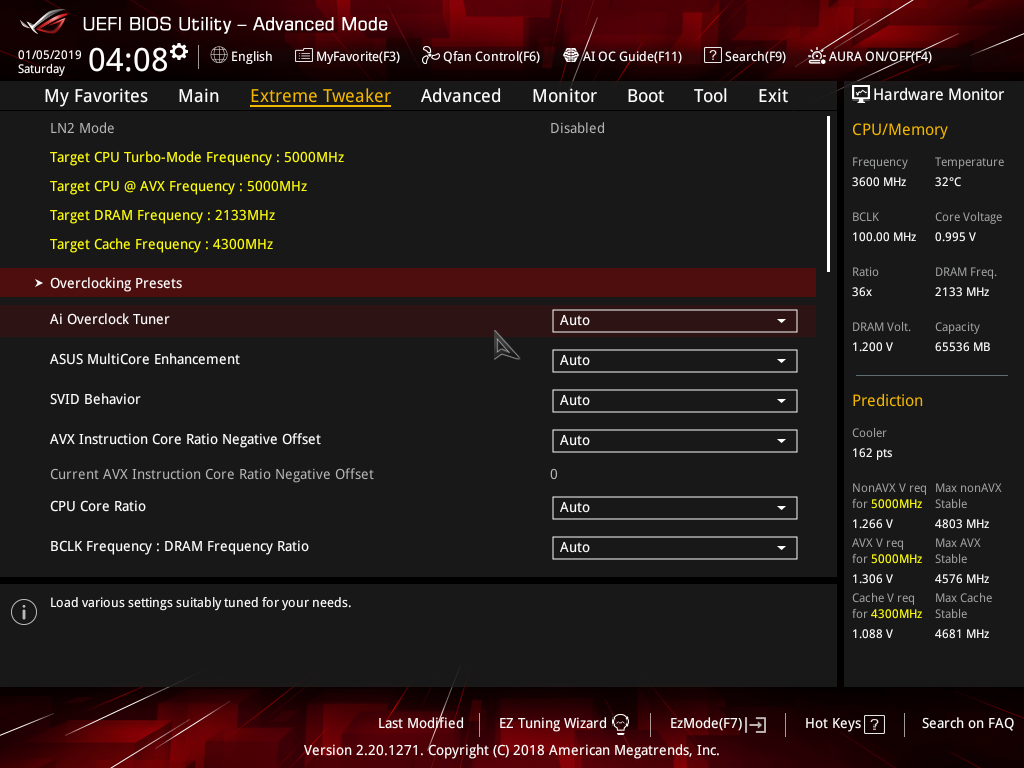The image size is (1024, 768).
Task: Click the Hardware Monitor panel icon
Action: coord(861,93)
